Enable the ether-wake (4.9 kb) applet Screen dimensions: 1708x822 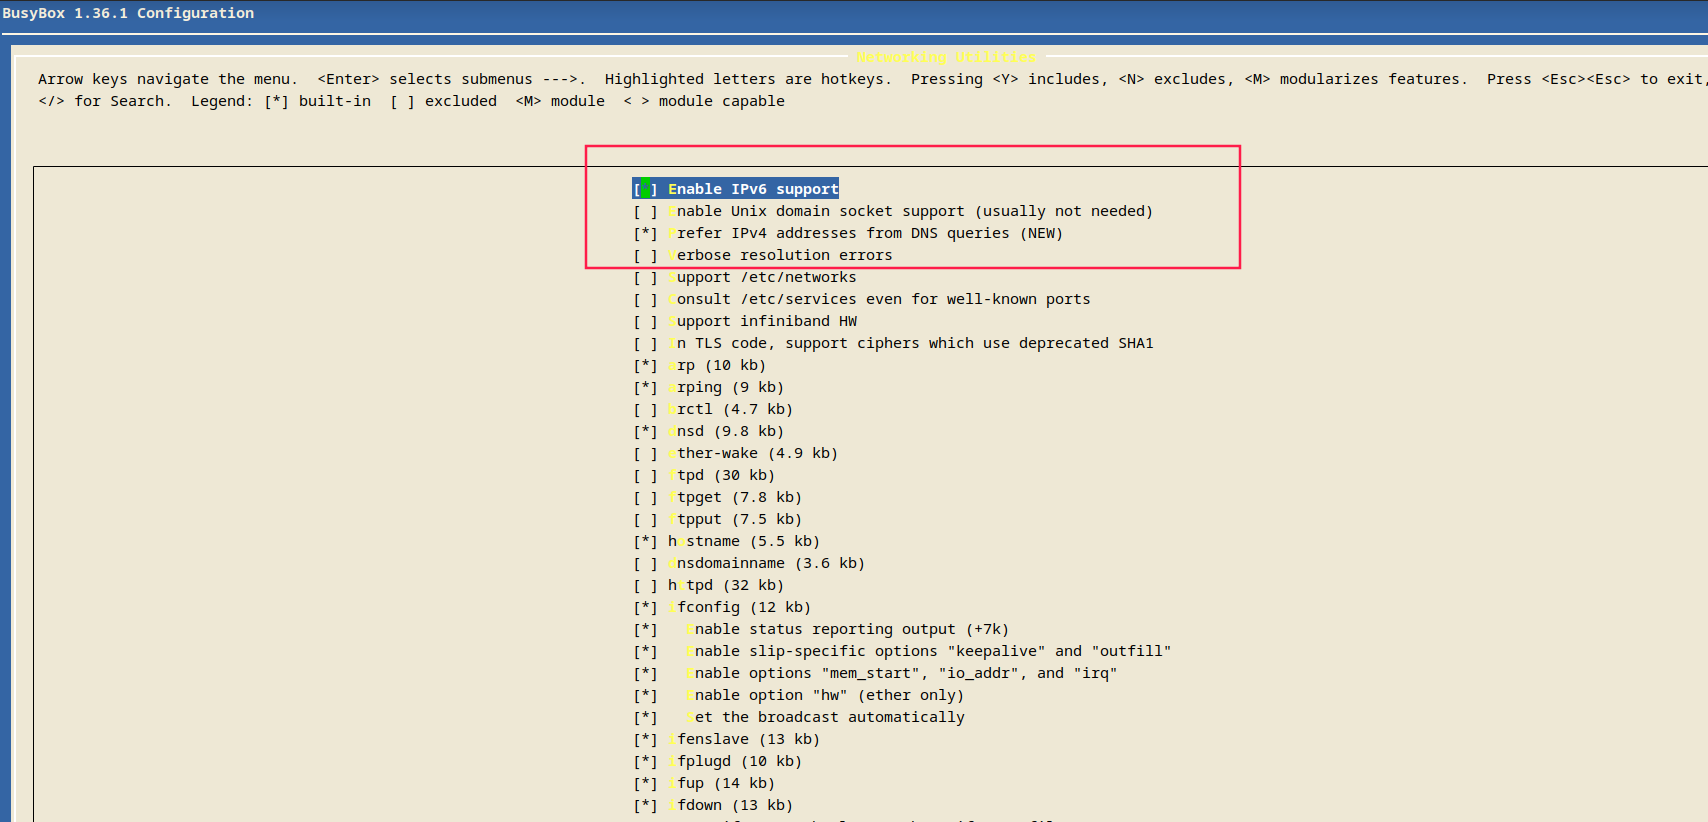[736, 453]
